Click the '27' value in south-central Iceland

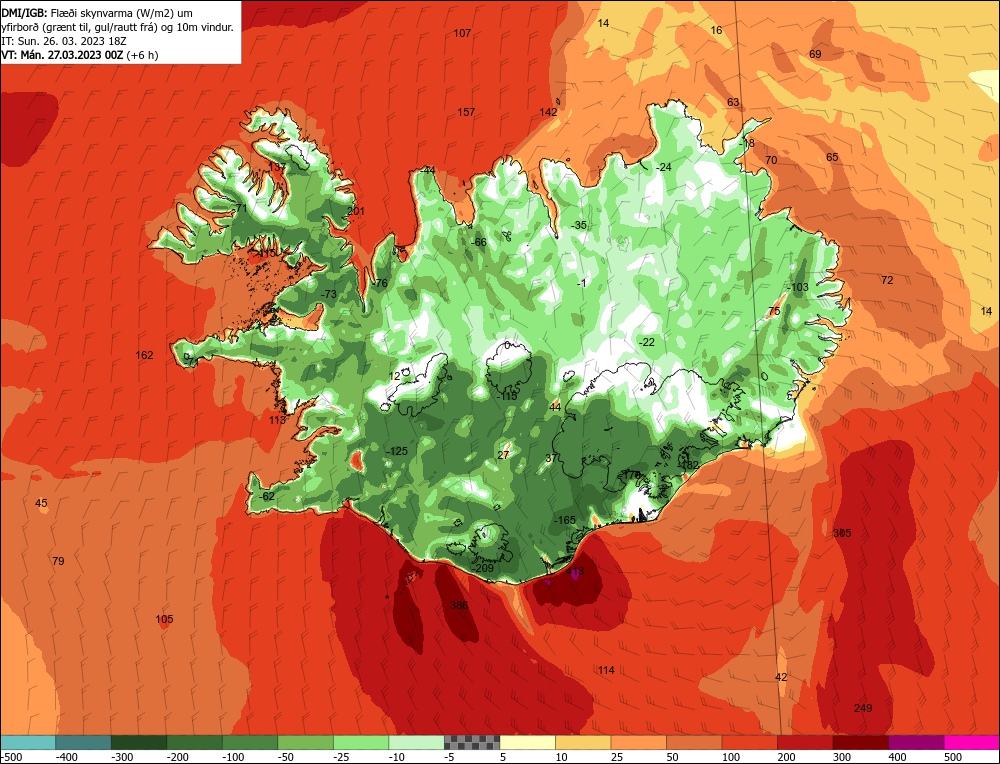click(504, 455)
